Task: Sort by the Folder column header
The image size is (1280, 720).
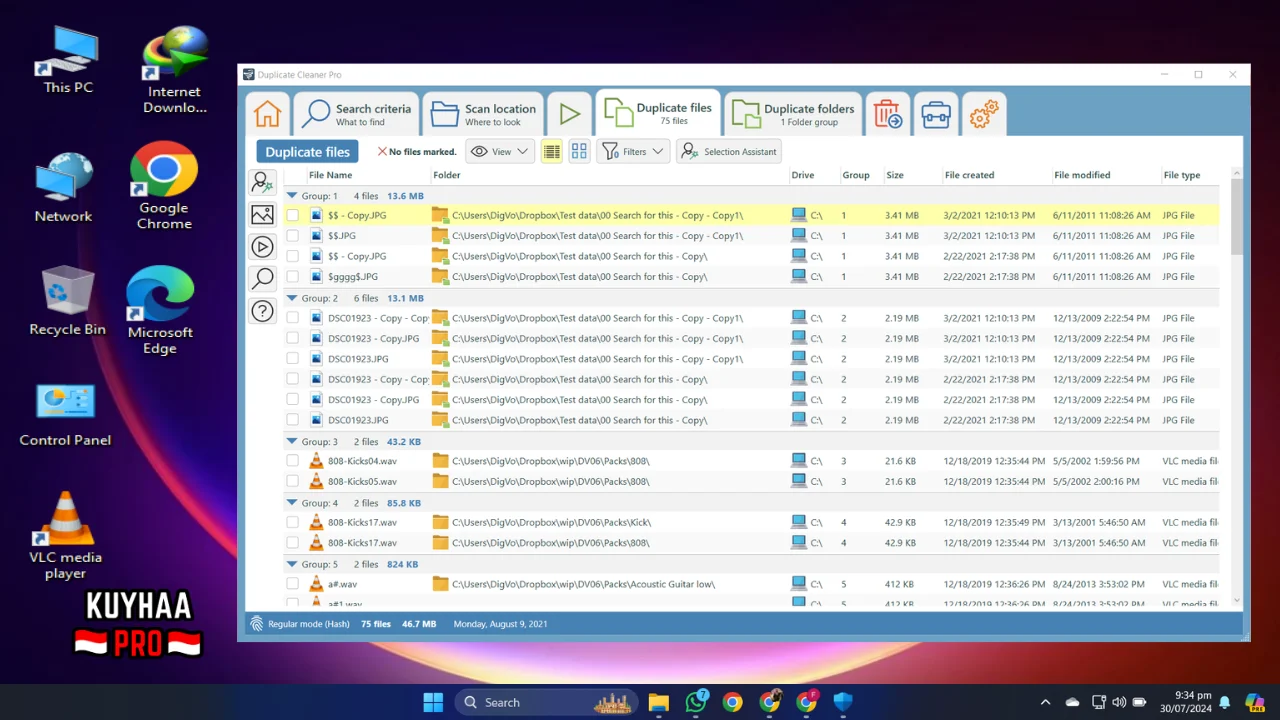Action: [447, 175]
